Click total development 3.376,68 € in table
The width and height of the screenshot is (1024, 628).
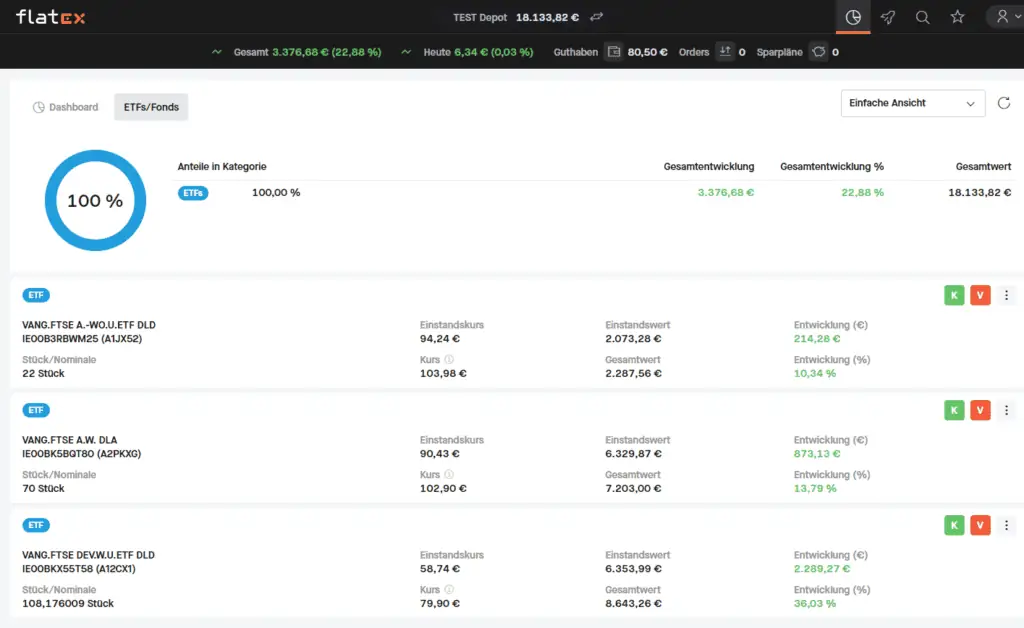tap(726, 193)
